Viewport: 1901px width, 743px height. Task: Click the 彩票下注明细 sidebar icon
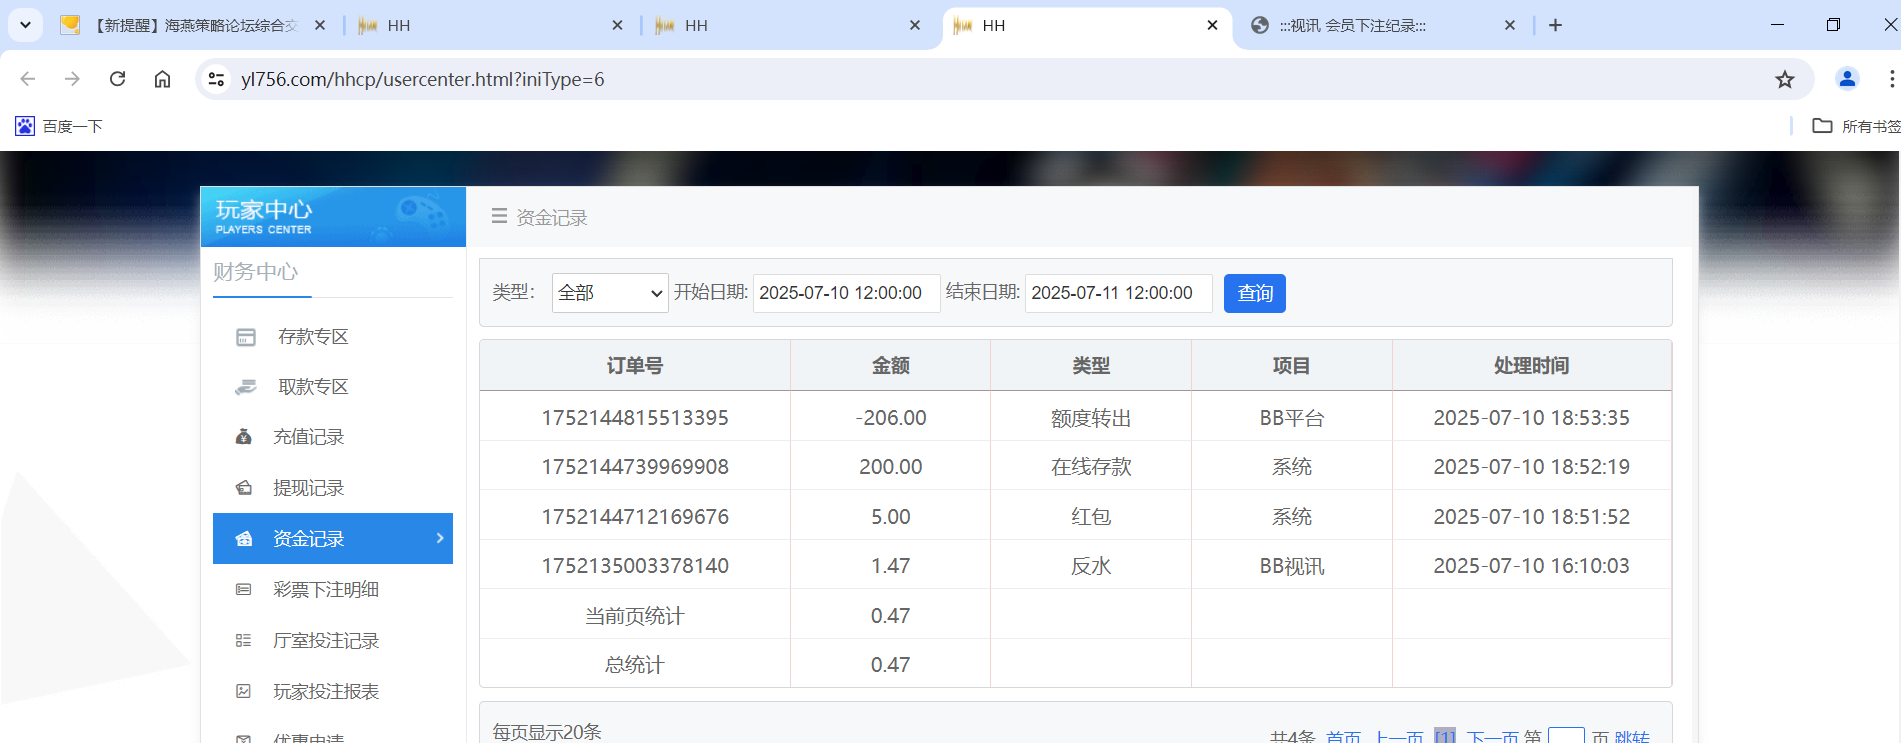[x=243, y=590]
